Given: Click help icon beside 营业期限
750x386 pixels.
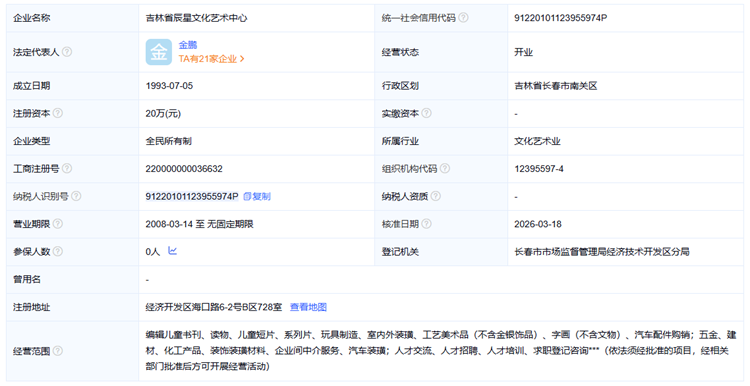Looking at the screenshot, I should tap(57, 223).
